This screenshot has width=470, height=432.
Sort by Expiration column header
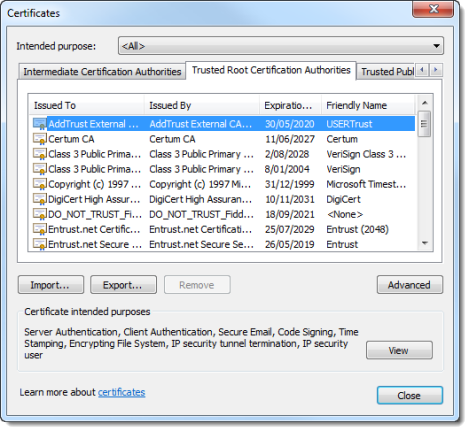290,105
